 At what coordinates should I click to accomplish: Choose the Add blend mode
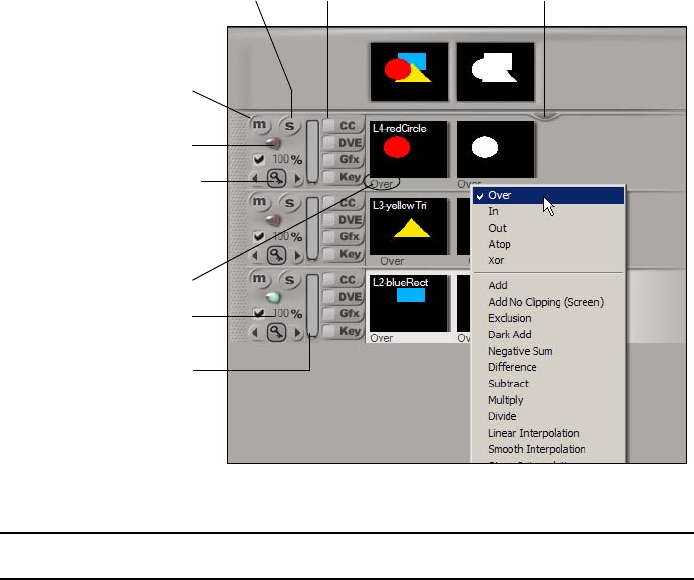point(548,286)
